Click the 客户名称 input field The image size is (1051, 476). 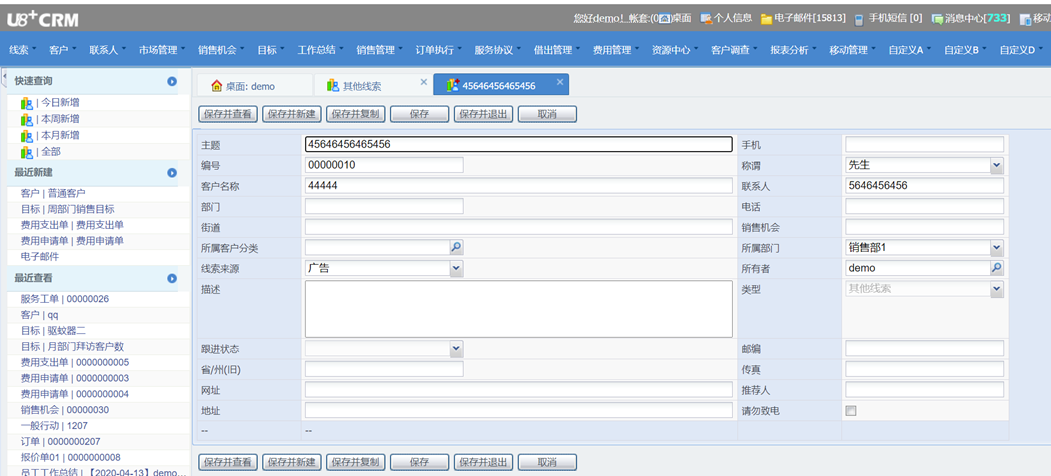click(519, 186)
